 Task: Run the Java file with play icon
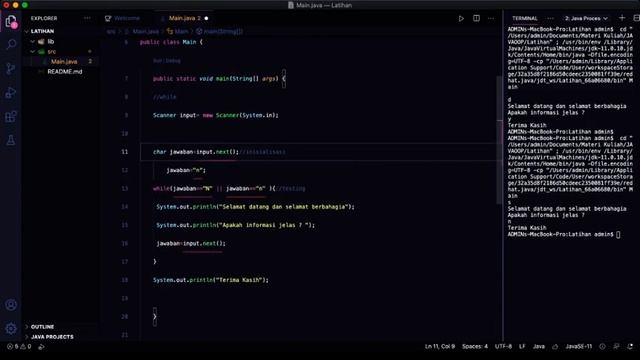(x=461, y=18)
